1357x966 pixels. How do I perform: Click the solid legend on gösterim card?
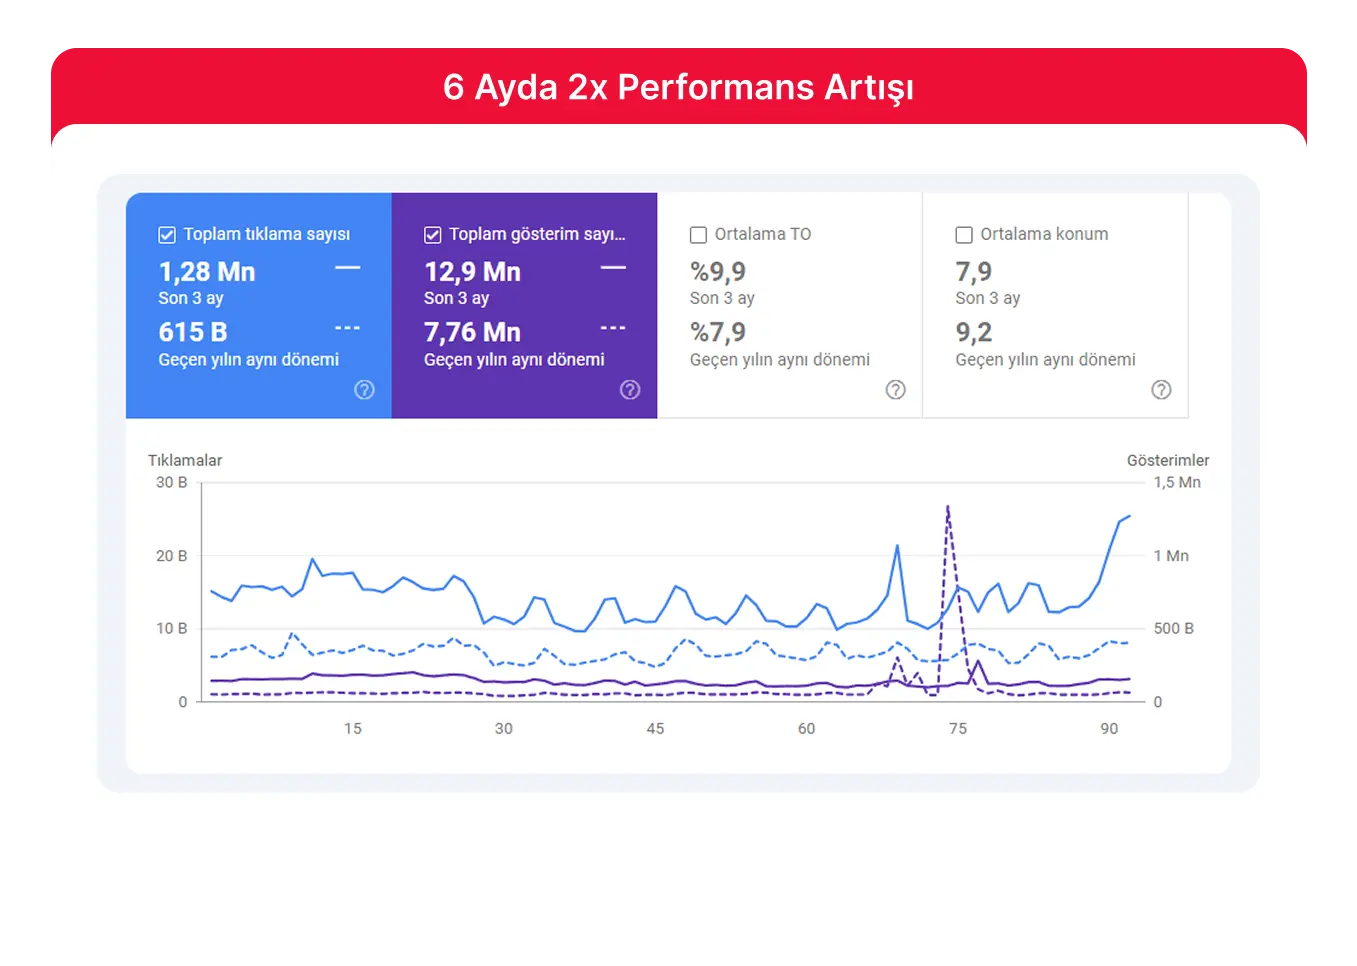(x=612, y=267)
